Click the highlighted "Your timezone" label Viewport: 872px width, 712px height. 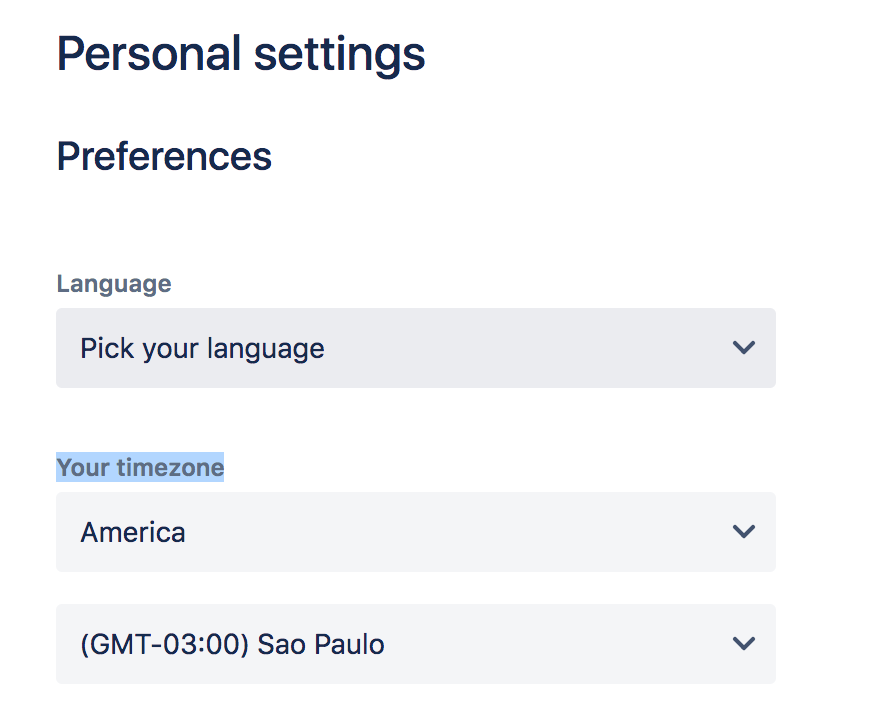[140, 467]
